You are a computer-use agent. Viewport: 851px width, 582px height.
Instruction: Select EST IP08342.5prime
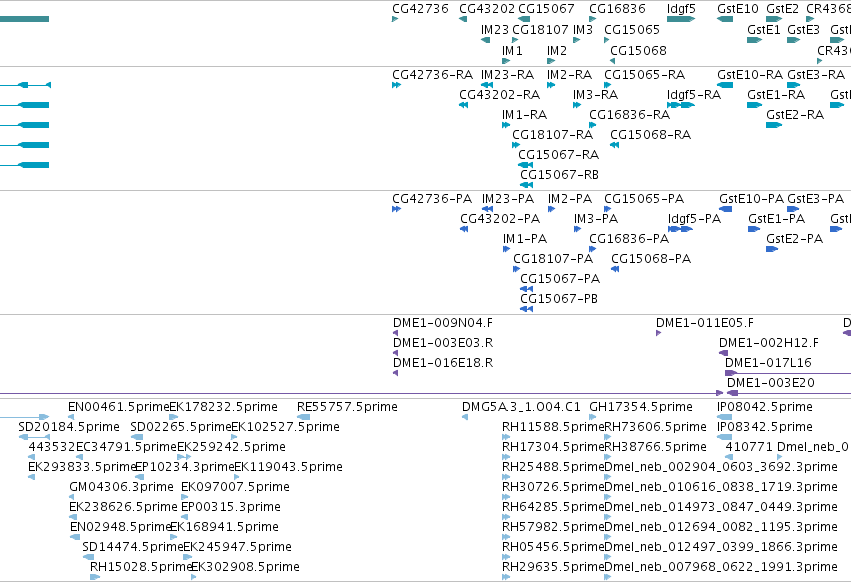[765, 427]
